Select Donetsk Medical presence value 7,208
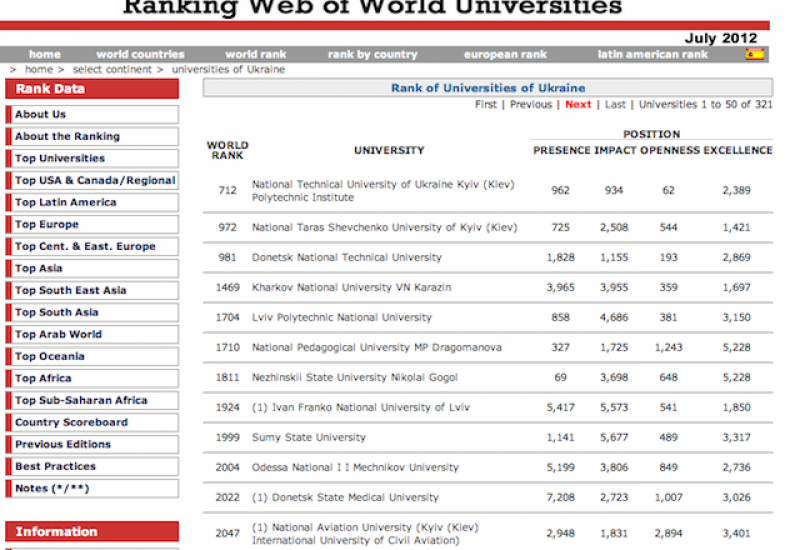 tap(560, 497)
